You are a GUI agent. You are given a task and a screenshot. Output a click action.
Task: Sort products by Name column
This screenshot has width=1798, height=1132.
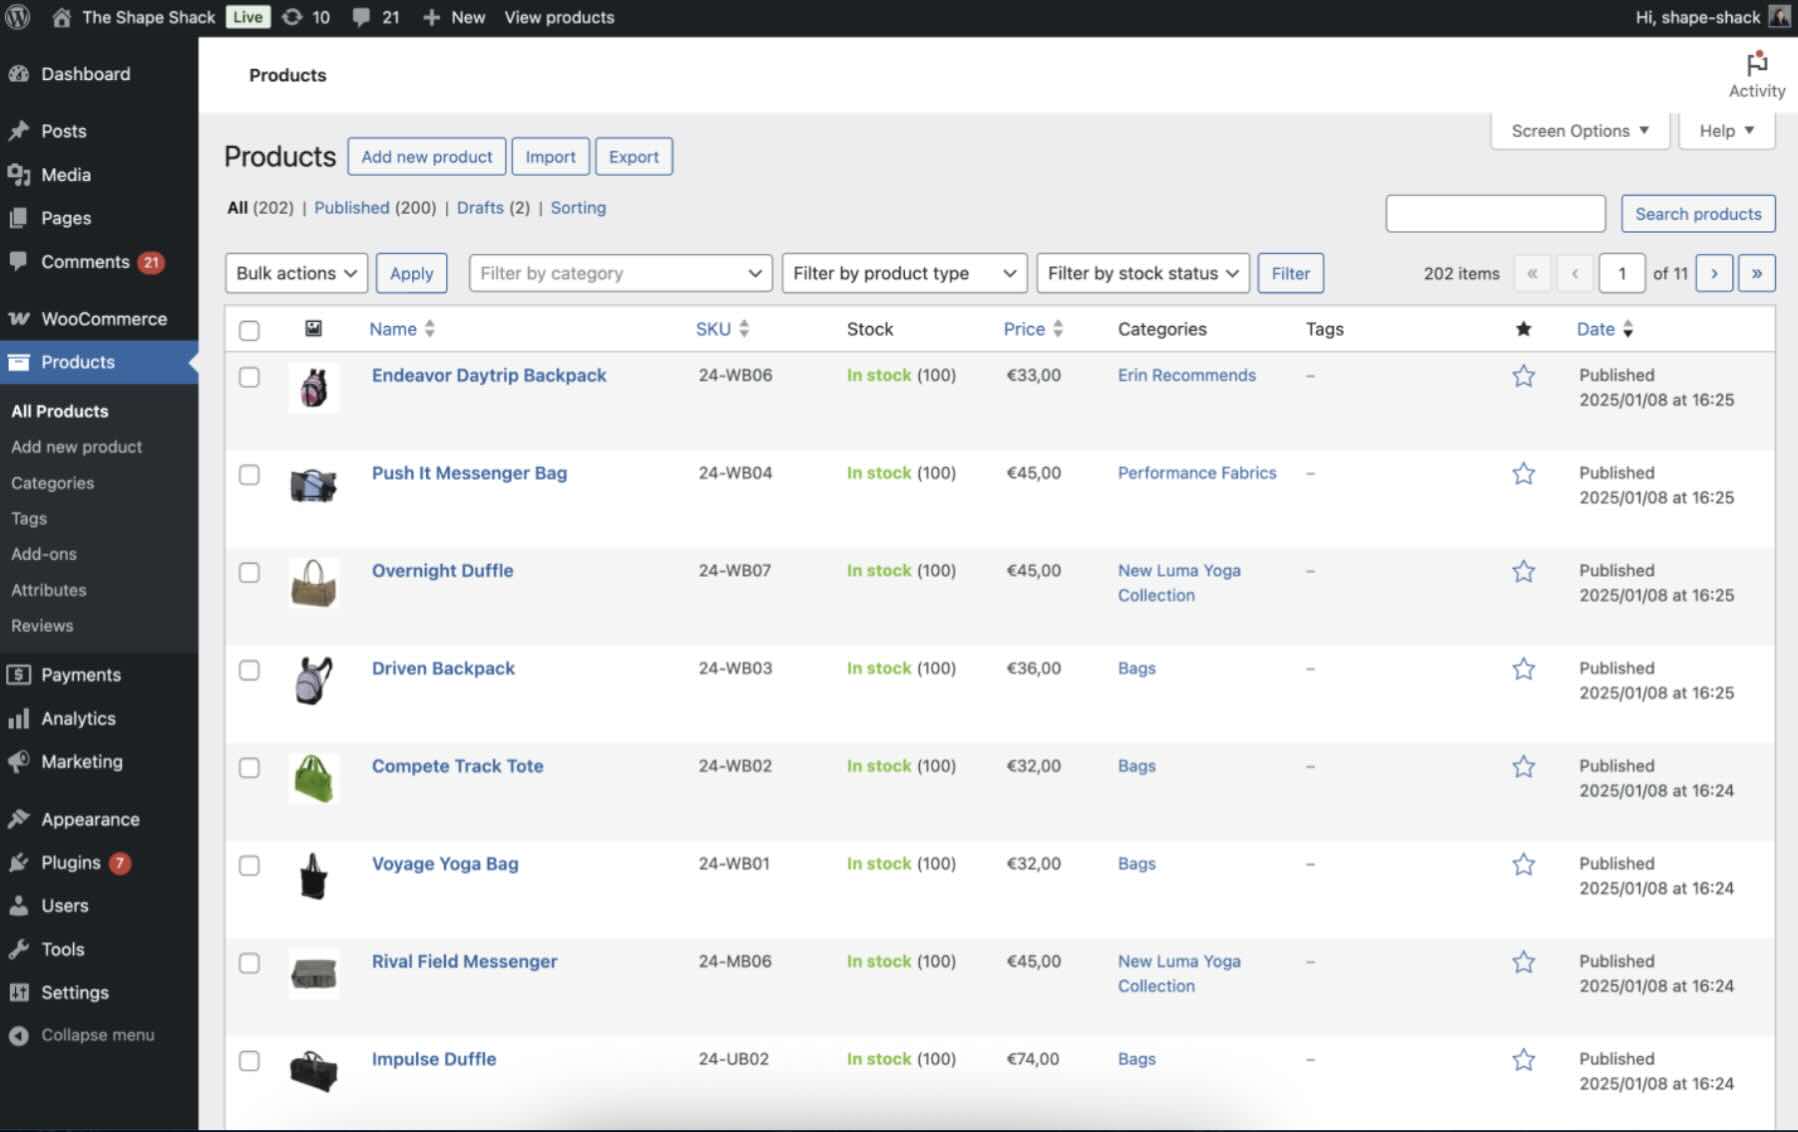click(x=402, y=329)
